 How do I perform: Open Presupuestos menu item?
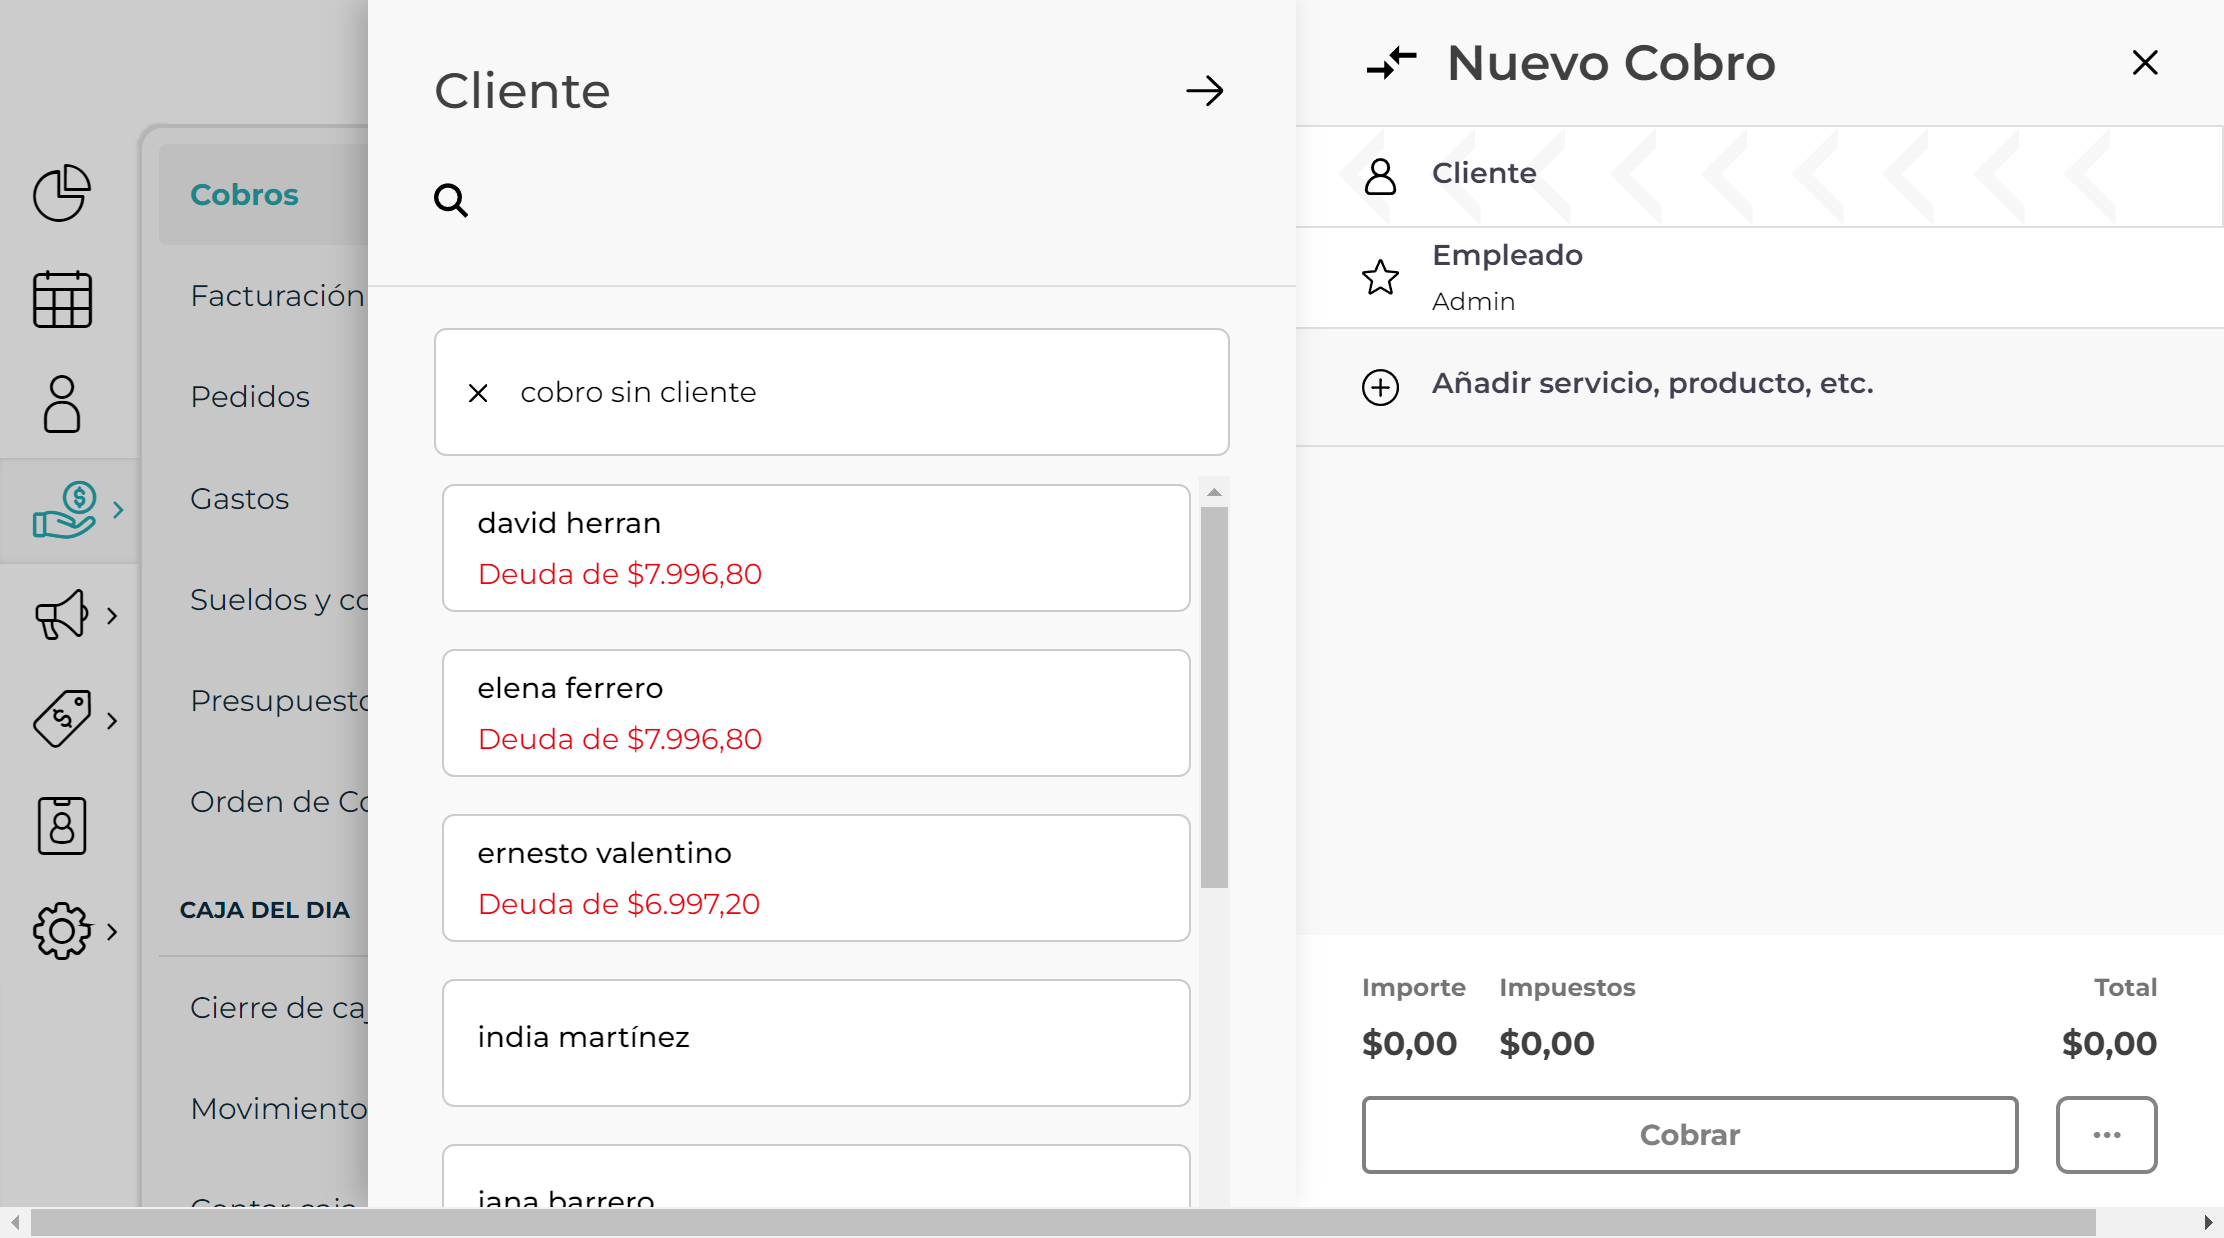click(279, 700)
